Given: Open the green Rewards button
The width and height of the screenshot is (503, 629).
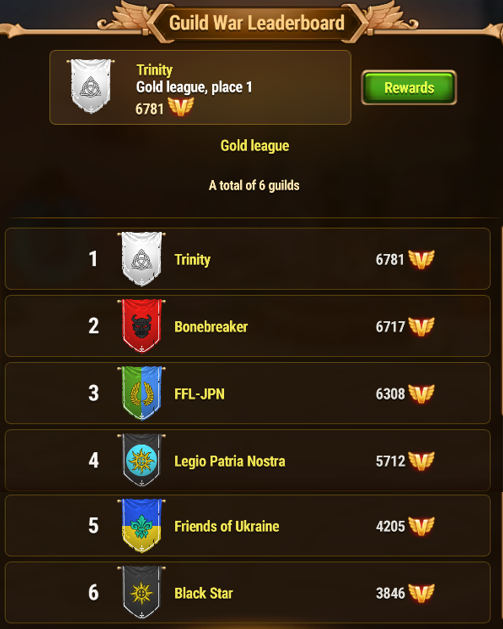Looking at the screenshot, I should (409, 87).
